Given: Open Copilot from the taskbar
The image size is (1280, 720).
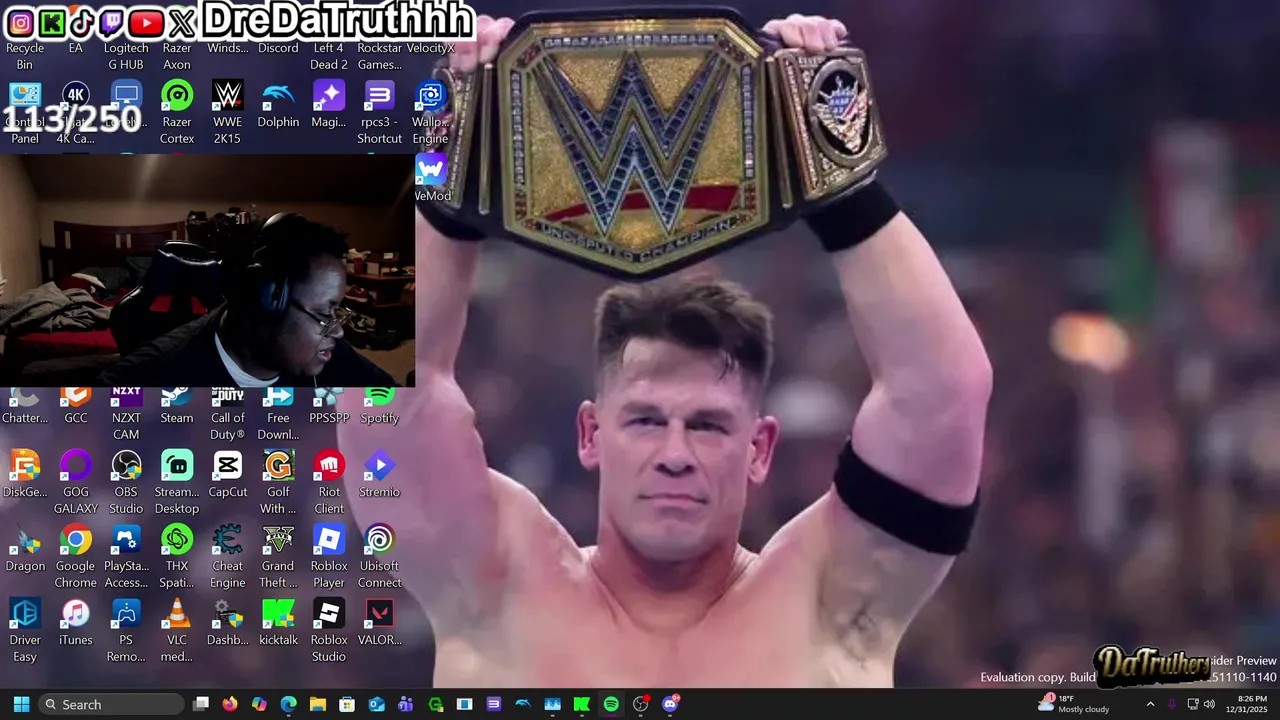Looking at the screenshot, I should 259,704.
